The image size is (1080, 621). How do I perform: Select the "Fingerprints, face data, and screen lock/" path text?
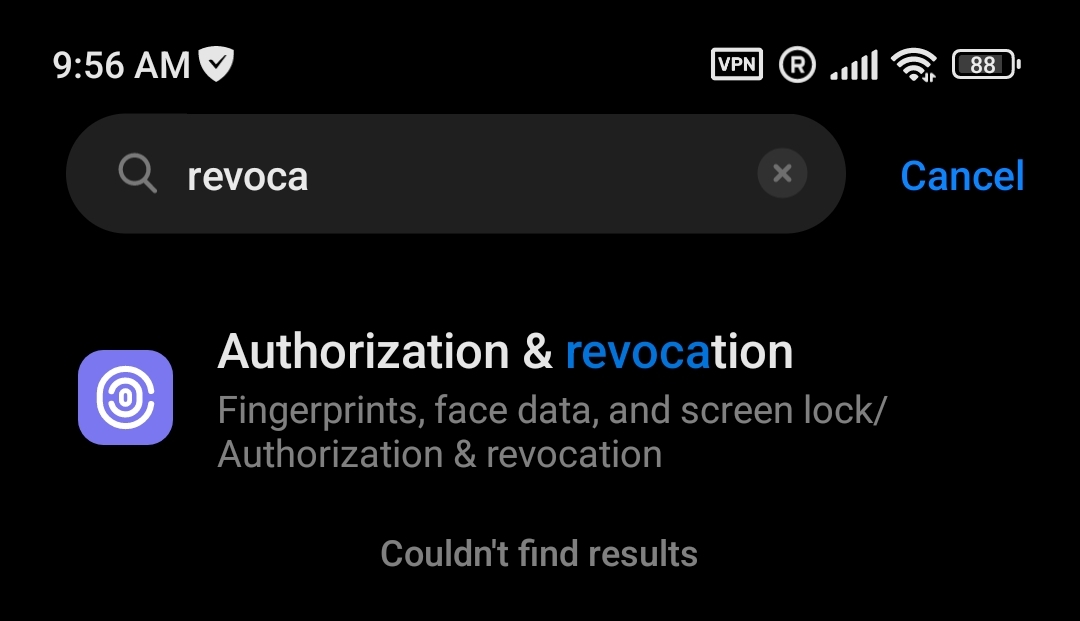click(x=552, y=410)
